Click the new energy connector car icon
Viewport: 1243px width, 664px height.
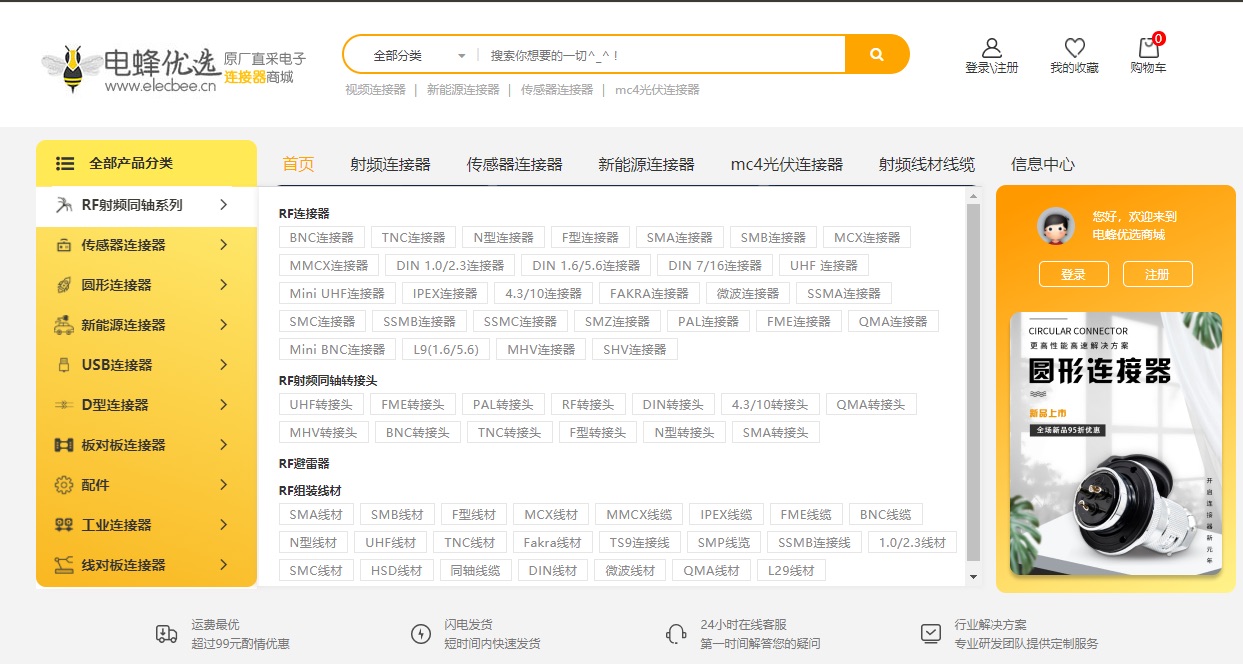[64, 325]
